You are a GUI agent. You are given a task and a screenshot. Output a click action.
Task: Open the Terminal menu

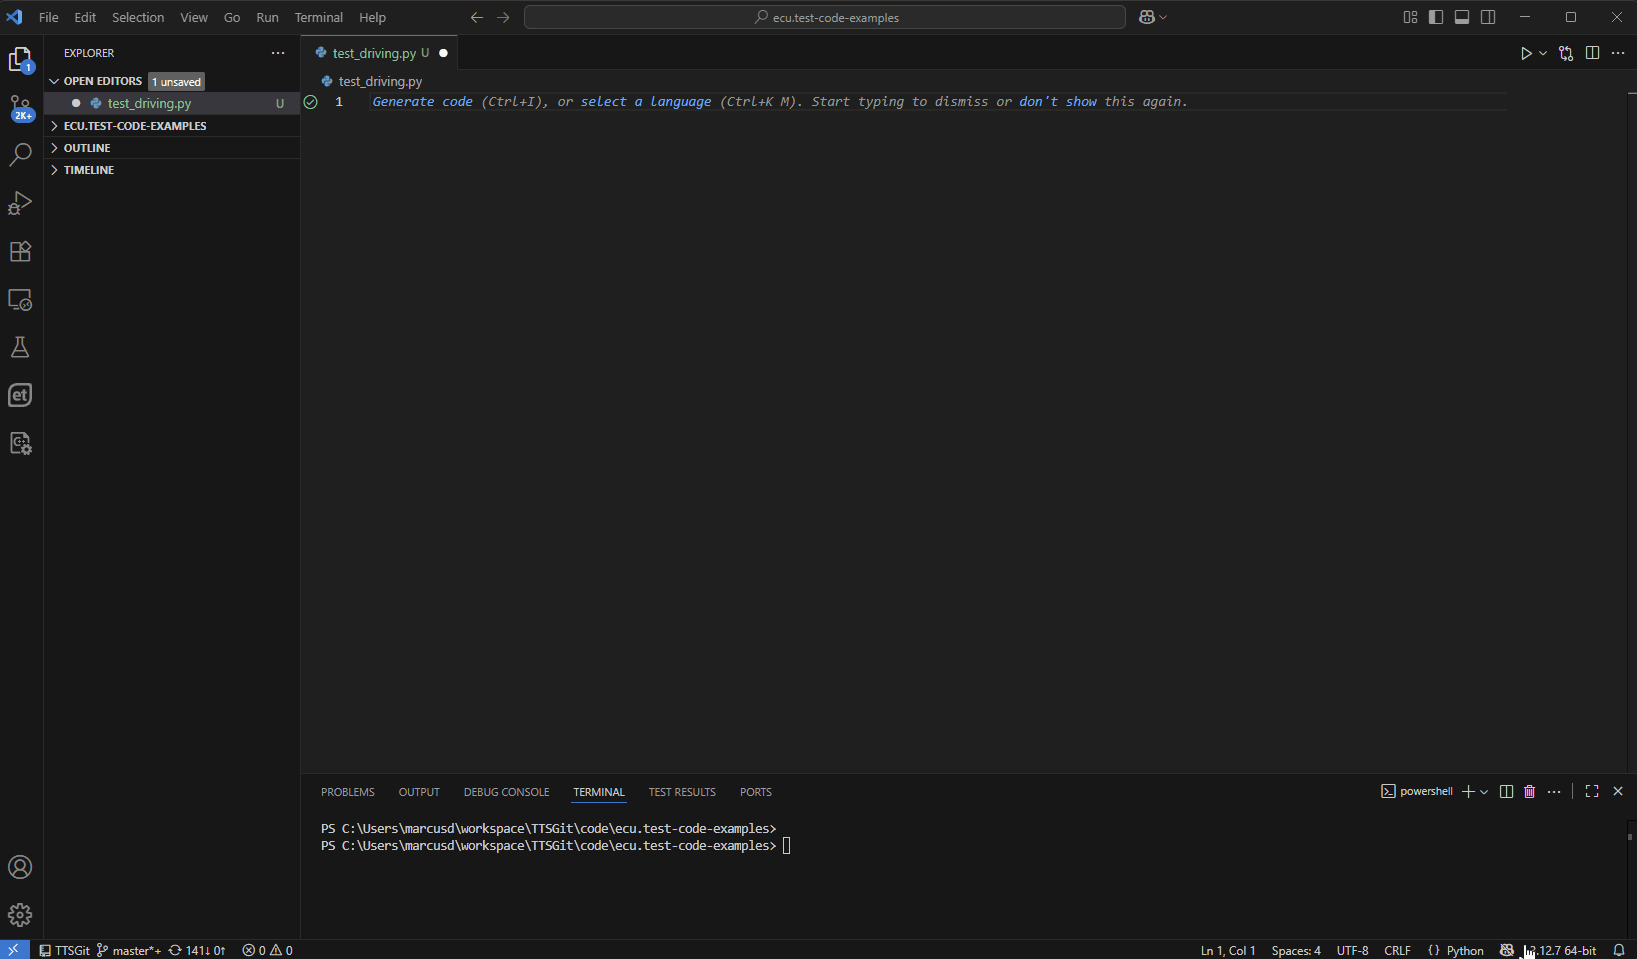pyautogui.click(x=318, y=17)
